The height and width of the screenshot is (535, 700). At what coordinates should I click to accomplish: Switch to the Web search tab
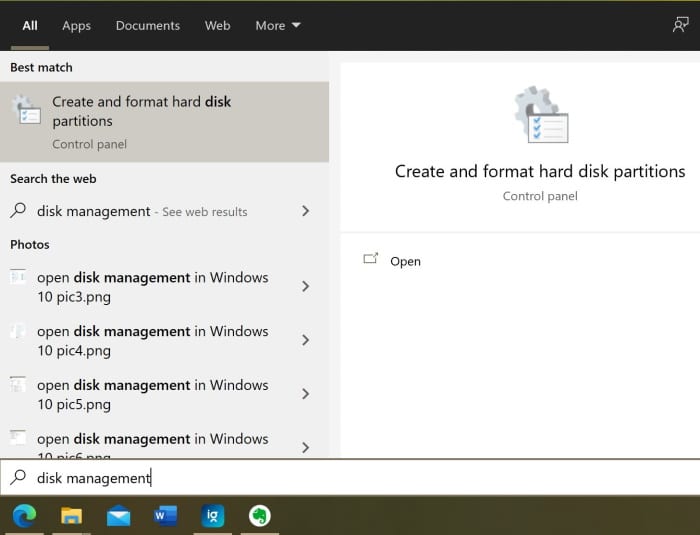point(217,25)
